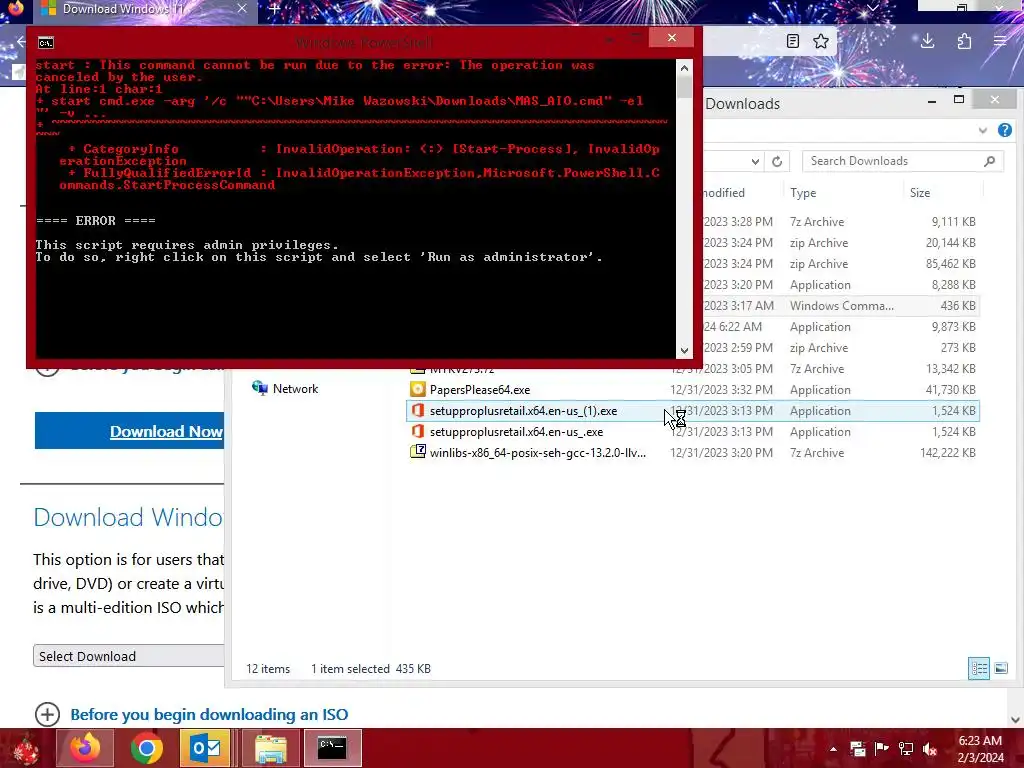Viewport: 1024px width, 768px height.
Task: Open Outlook from the taskbar
Action: pyautogui.click(x=205, y=749)
